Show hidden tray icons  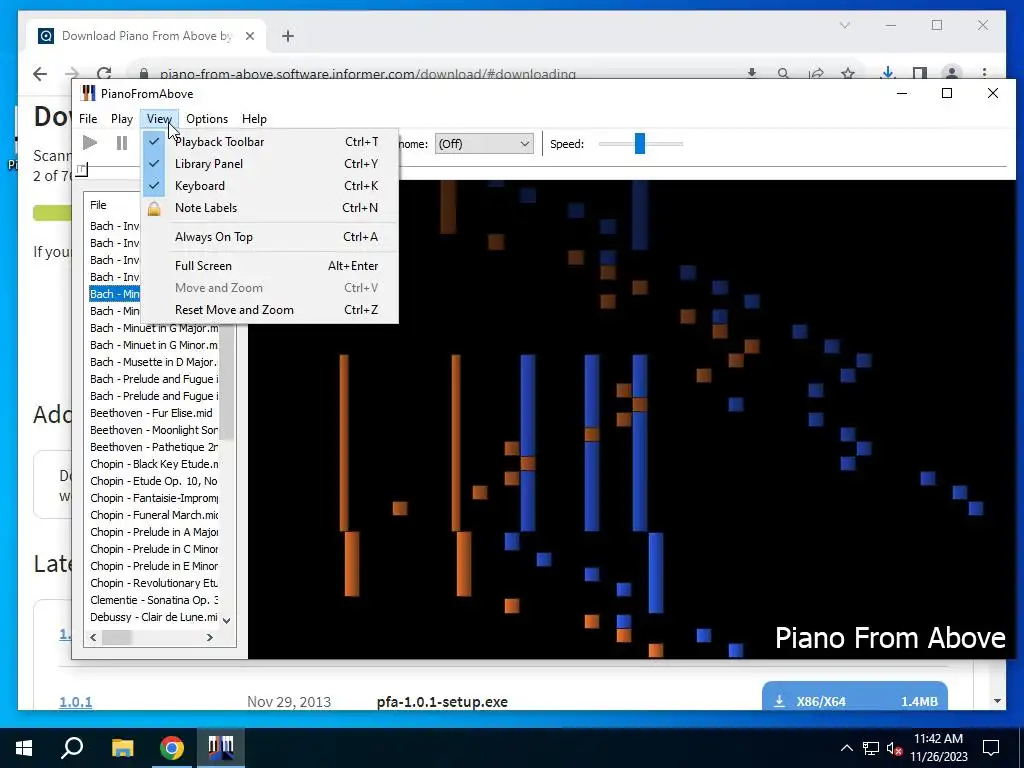(846, 748)
